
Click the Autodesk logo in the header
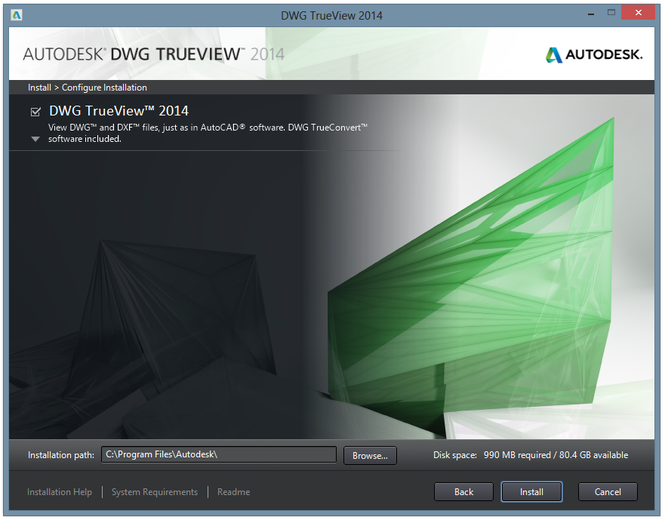[x=594, y=55]
